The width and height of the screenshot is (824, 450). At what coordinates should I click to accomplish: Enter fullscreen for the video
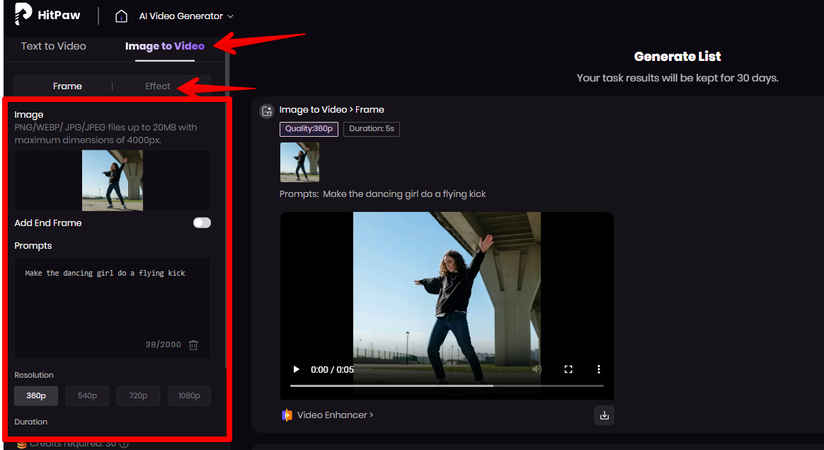pyautogui.click(x=568, y=370)
